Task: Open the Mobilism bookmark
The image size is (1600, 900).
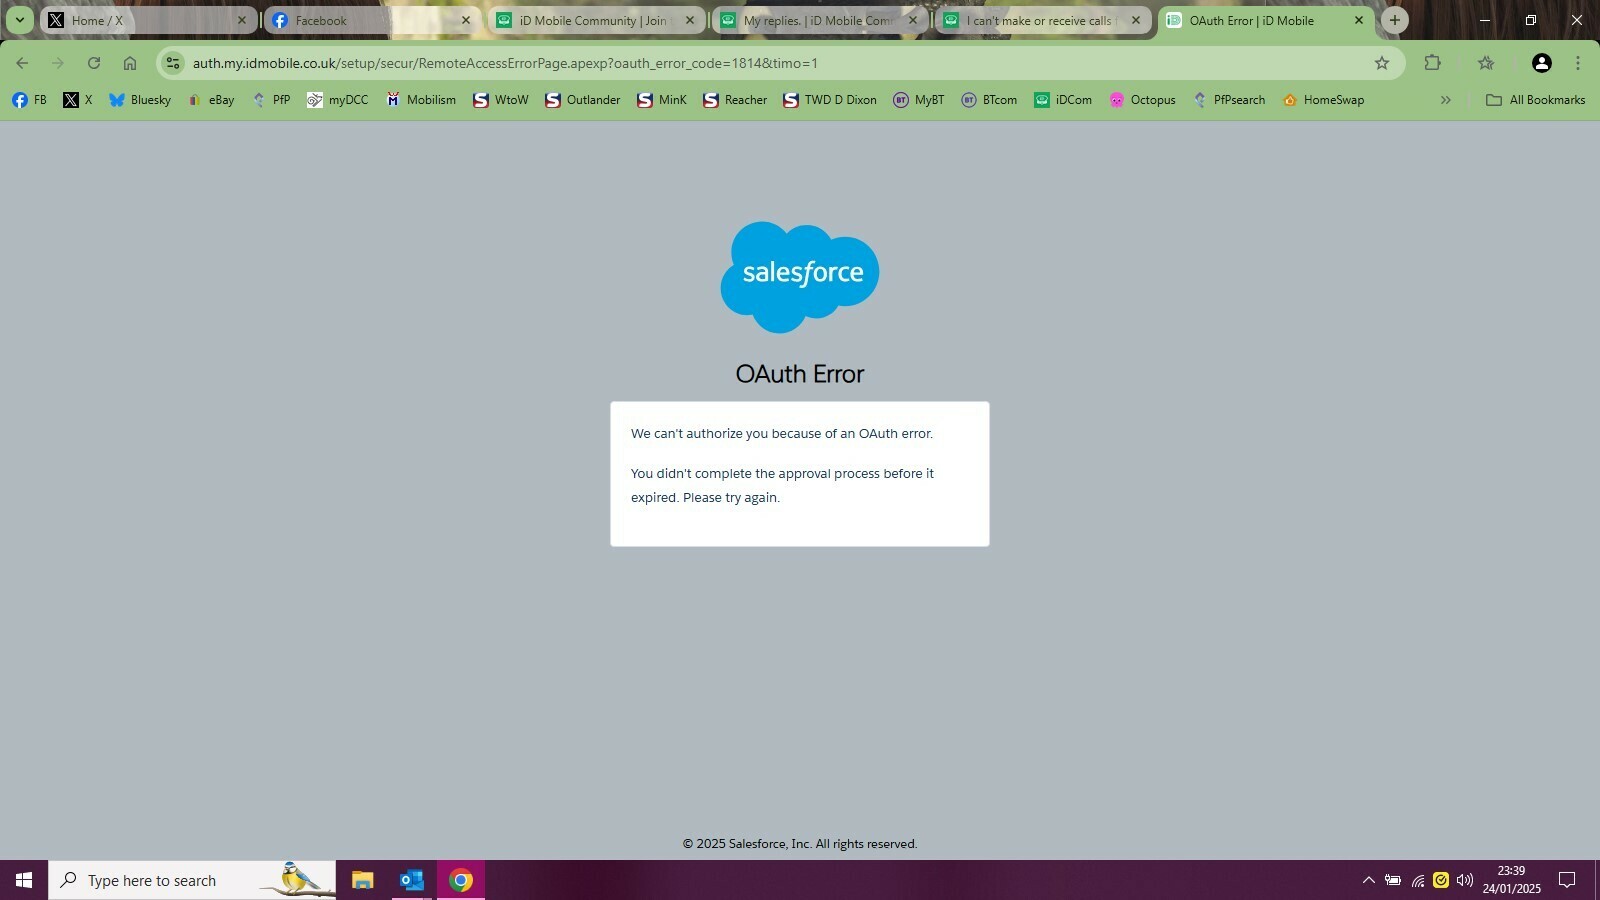Action: tap(421, 100)
